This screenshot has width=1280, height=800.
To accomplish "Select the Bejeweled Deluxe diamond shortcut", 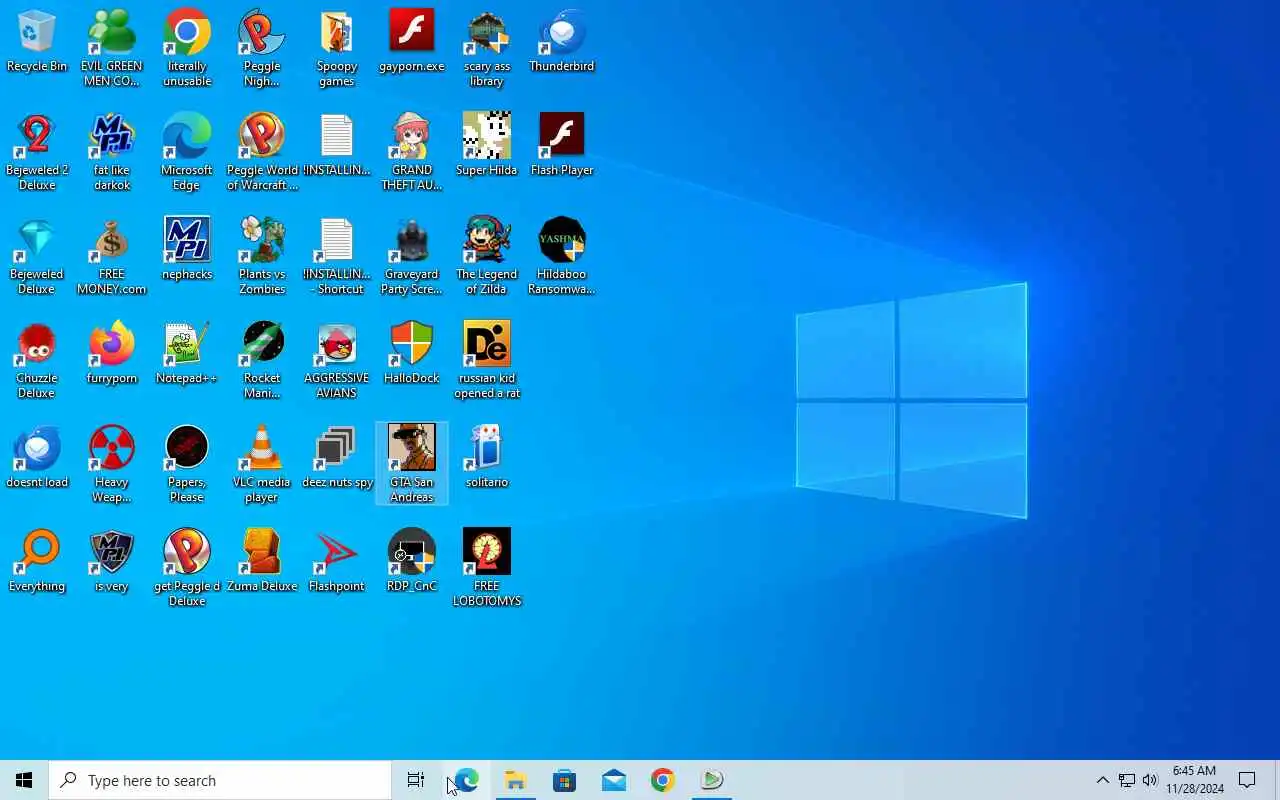I will point(37,256).
